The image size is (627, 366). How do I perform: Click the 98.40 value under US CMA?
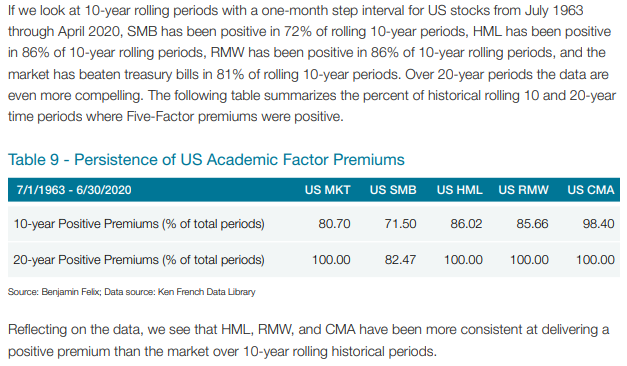tap(598, 224)
